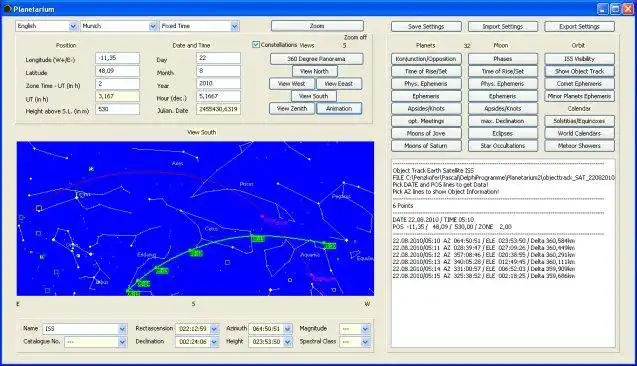Click the Year input field
Screen dimensions: 637x366
pyautogui.click(x=218, y=84)
